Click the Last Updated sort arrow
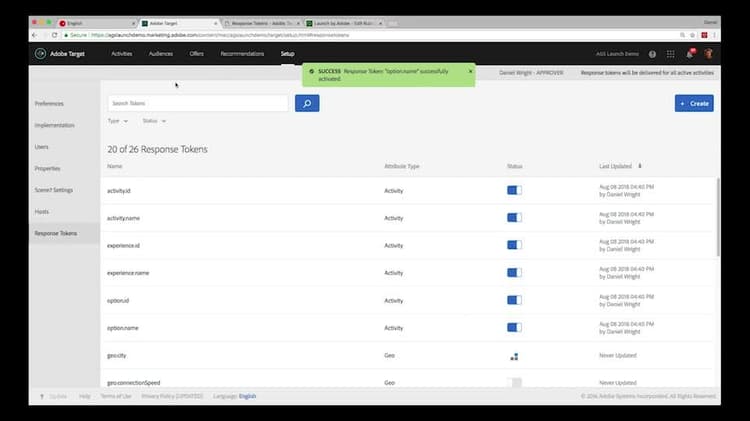This screenshot has width=750, height=421. tap(640, 166)
